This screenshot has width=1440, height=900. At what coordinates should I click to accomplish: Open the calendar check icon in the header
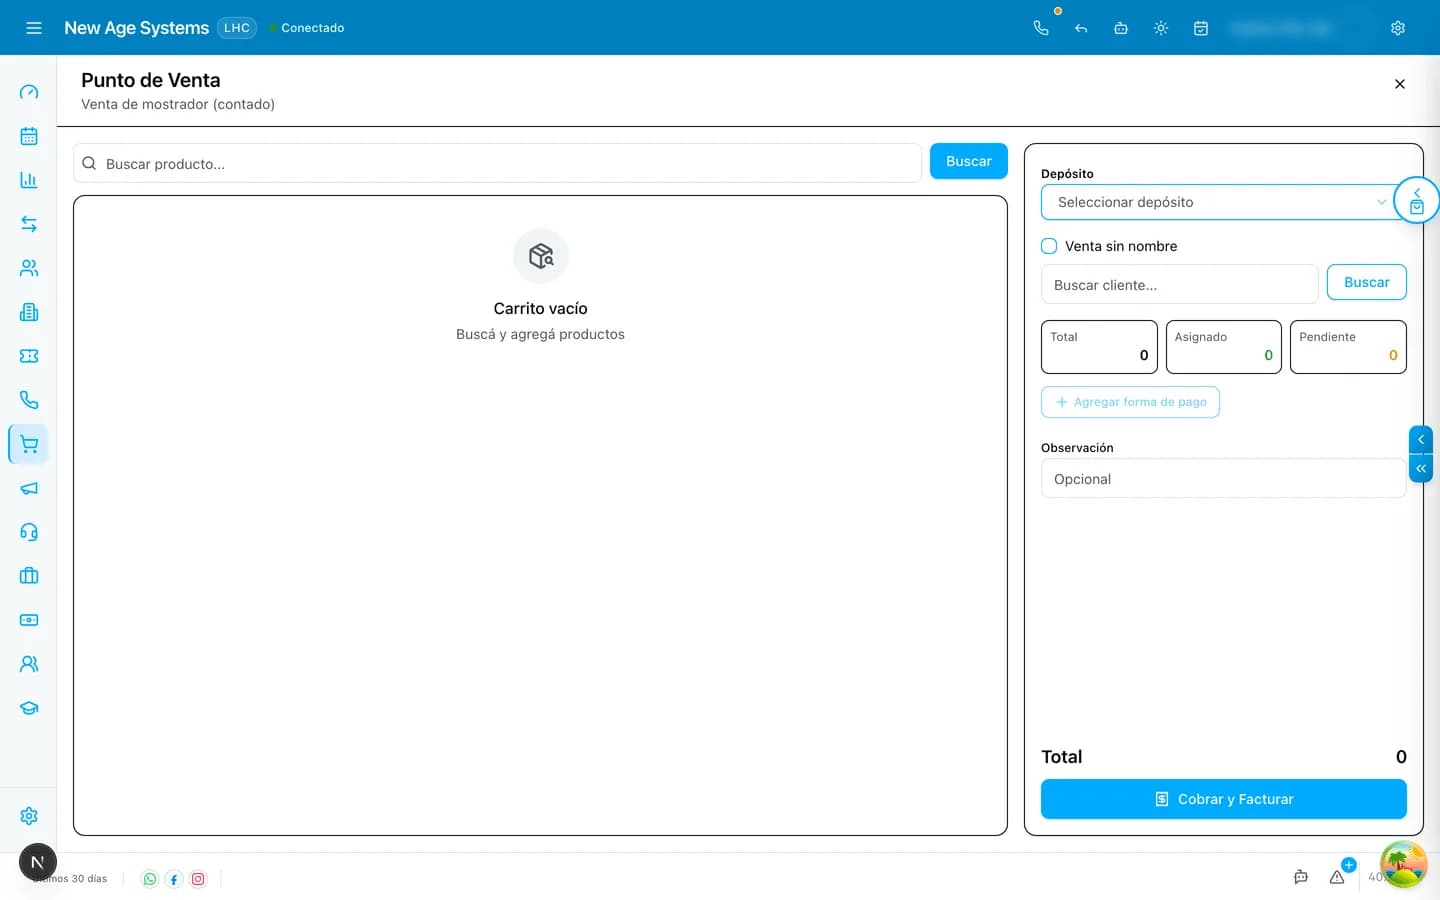(1201, 28)
